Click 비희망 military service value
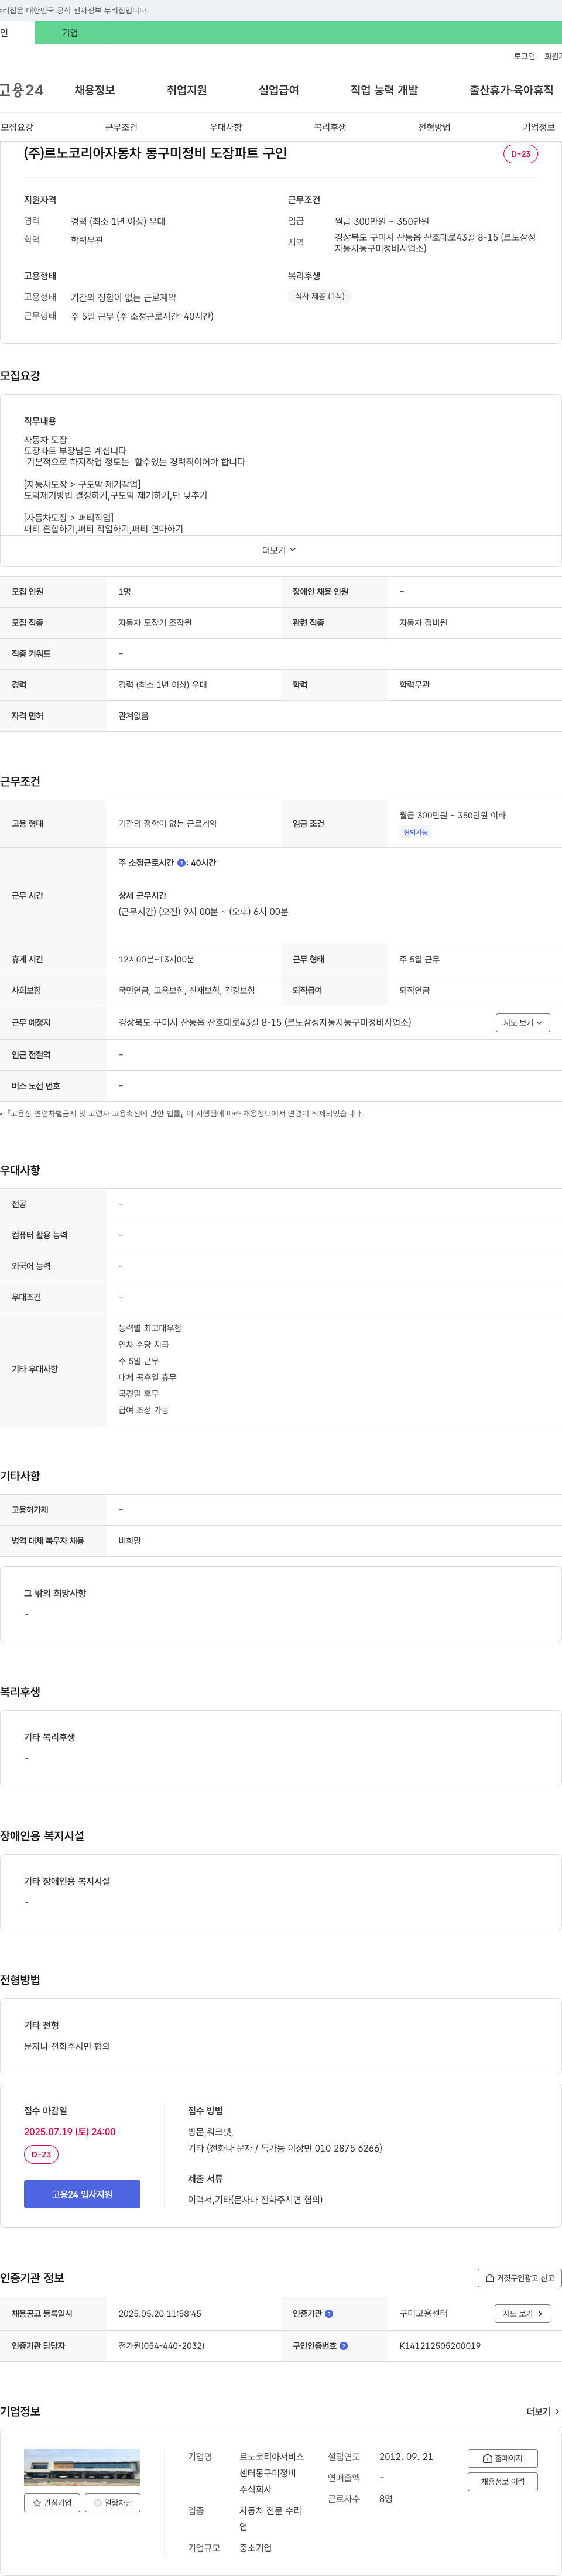The width and height of the screenshot is (562, 2576). (130, 1540)
